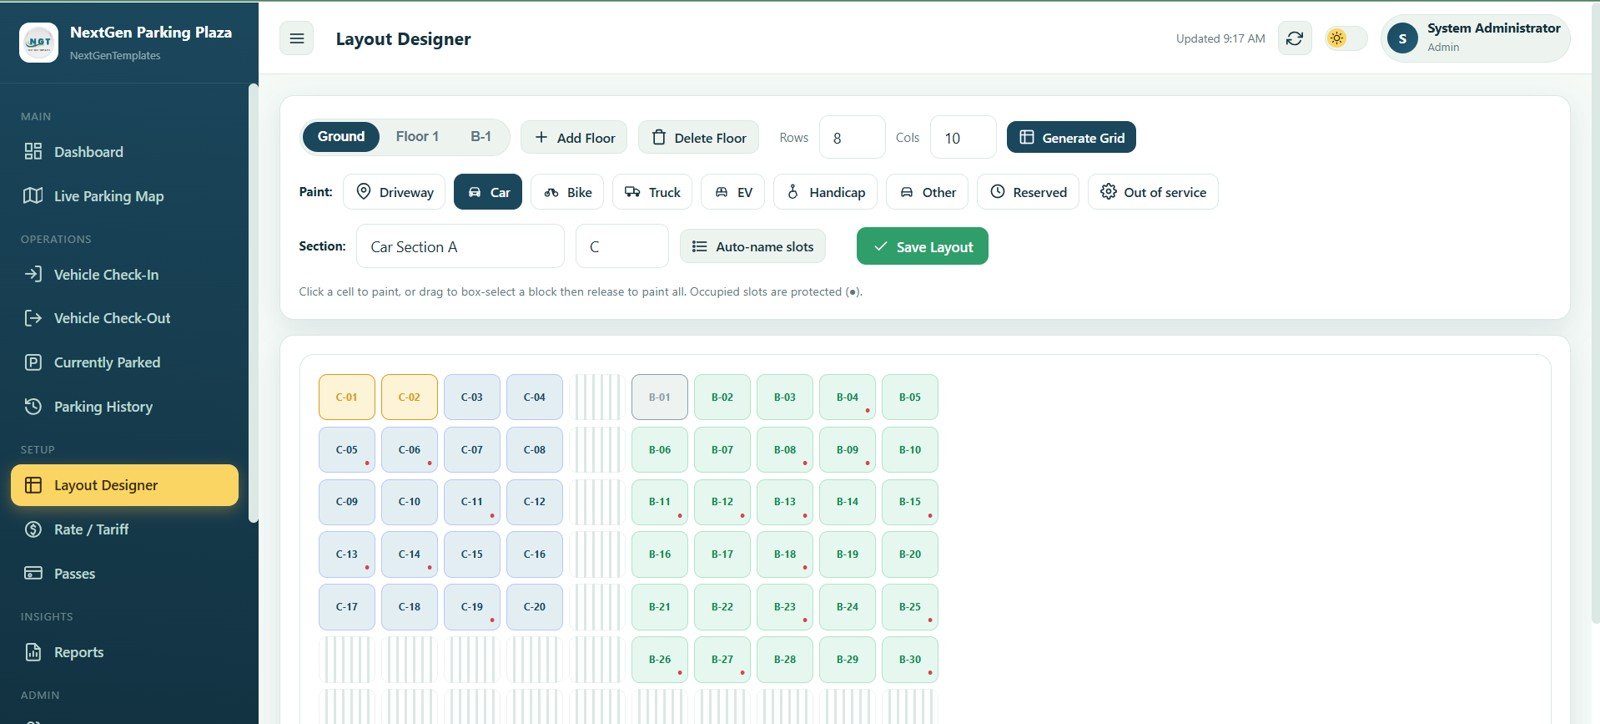The image size is (1600, 724).
Task: Toggle the light/dark theme switch
Action: click(1345, 38)
